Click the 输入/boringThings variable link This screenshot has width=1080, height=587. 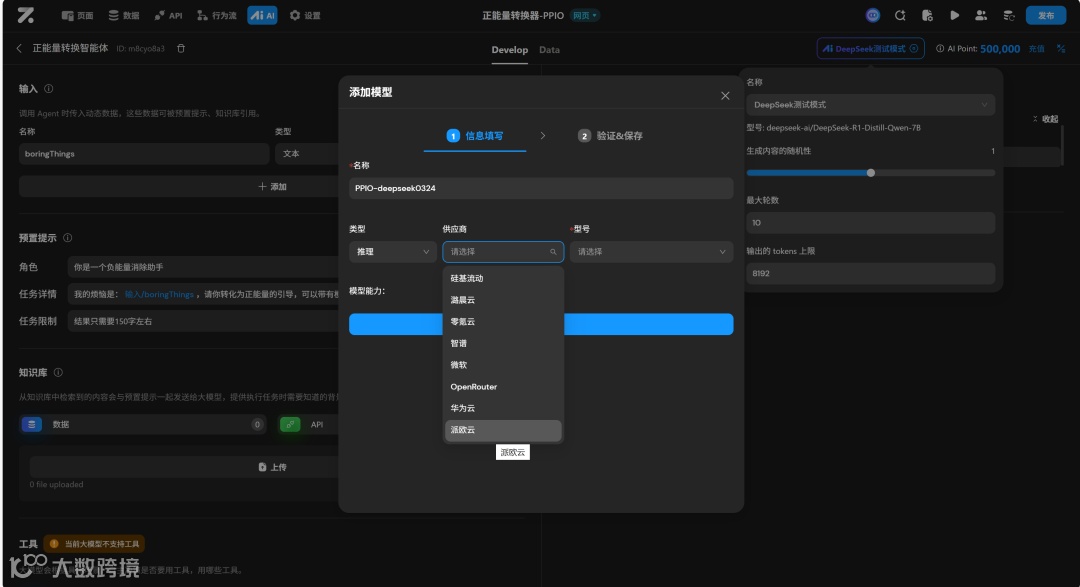(x=159, y=294)
